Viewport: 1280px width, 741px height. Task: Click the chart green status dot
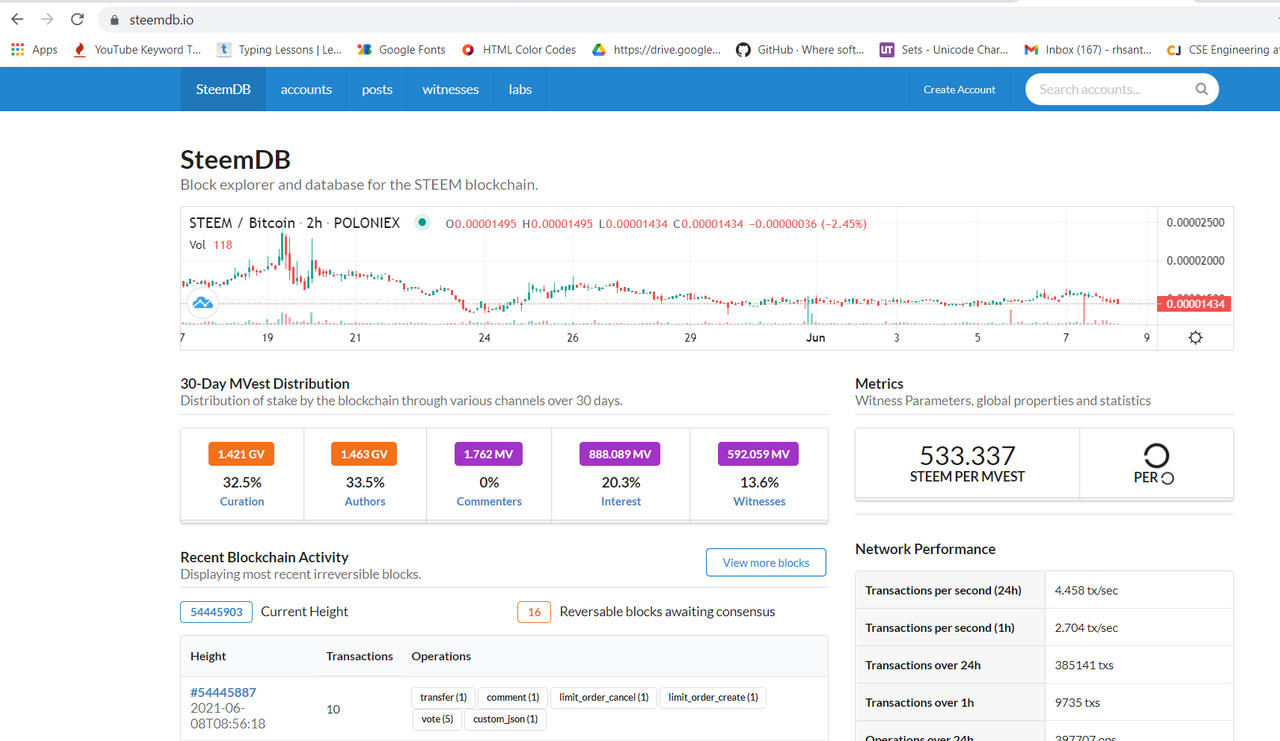click(422, 222)
